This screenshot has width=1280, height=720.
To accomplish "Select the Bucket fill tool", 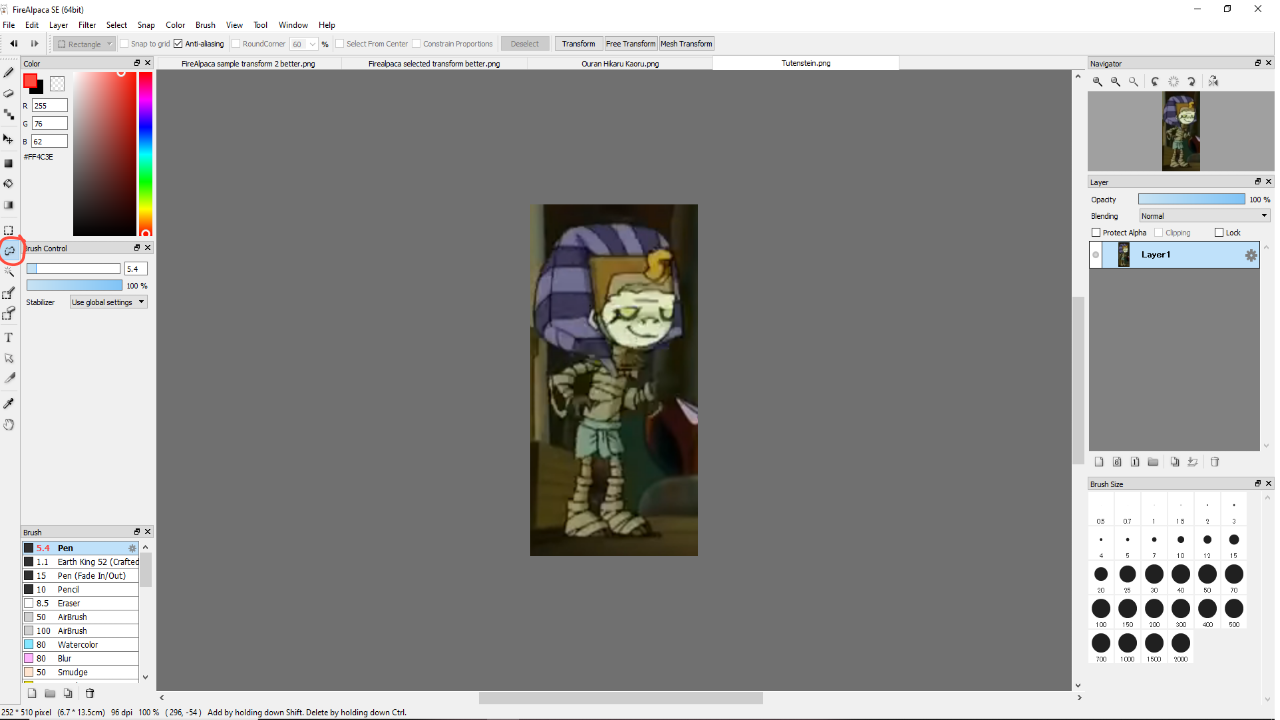I will pos(9,184).
